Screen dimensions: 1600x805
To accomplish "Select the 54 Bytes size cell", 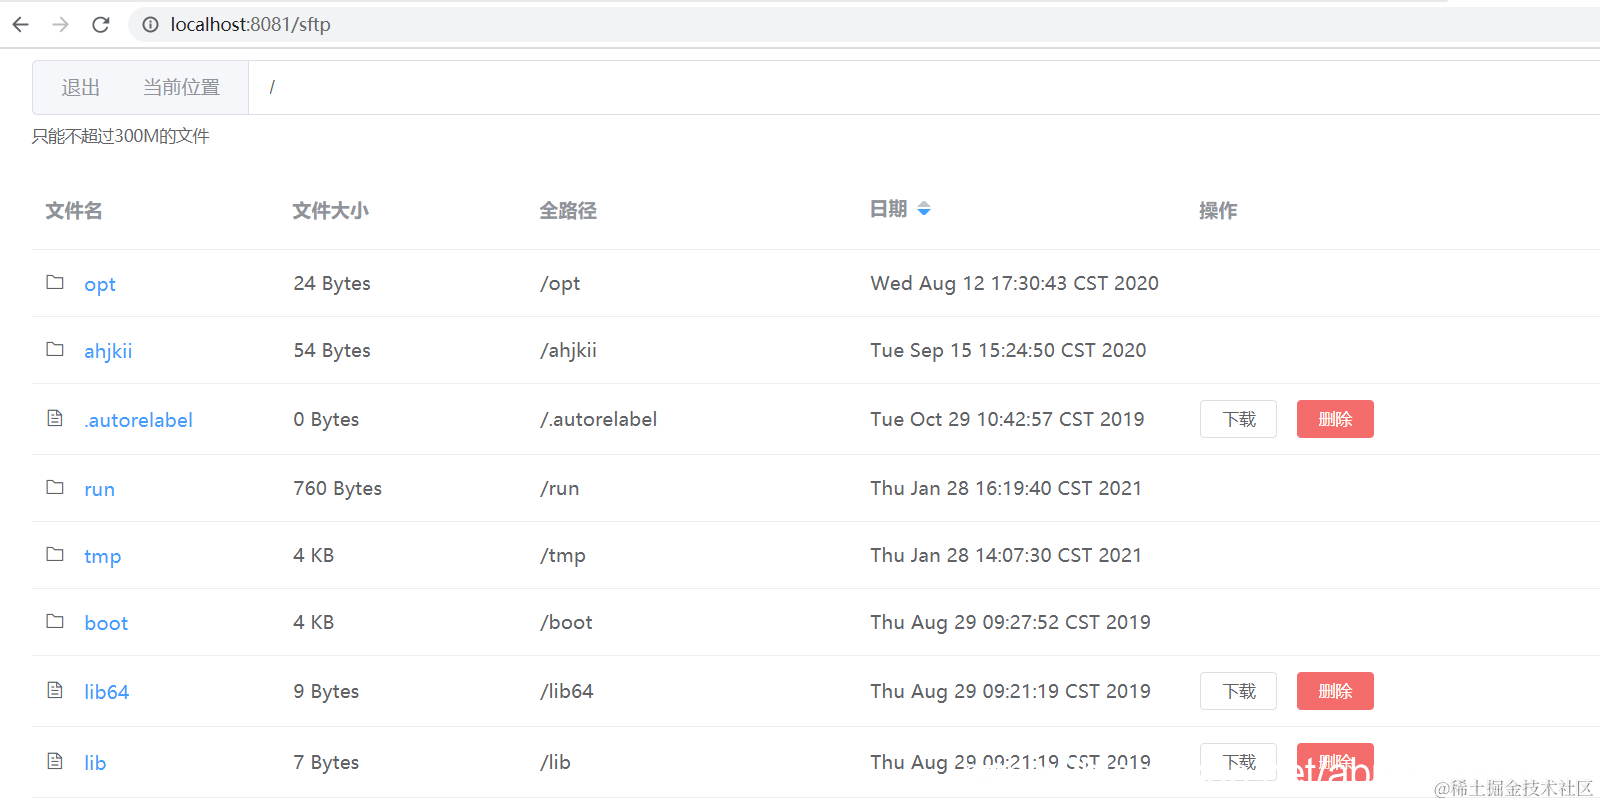I will (x=332, y=350).
